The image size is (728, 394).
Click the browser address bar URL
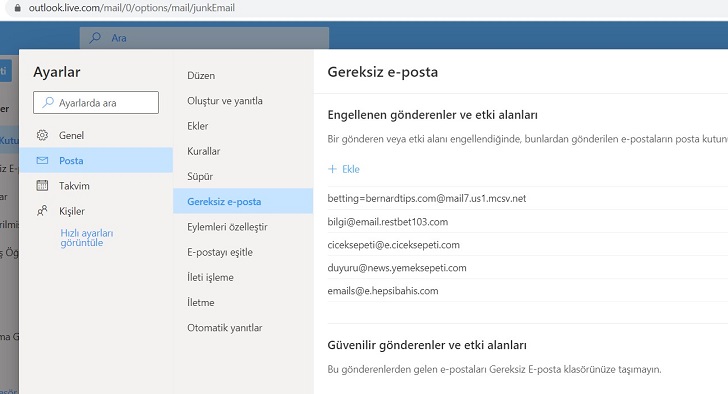(131, 8)
